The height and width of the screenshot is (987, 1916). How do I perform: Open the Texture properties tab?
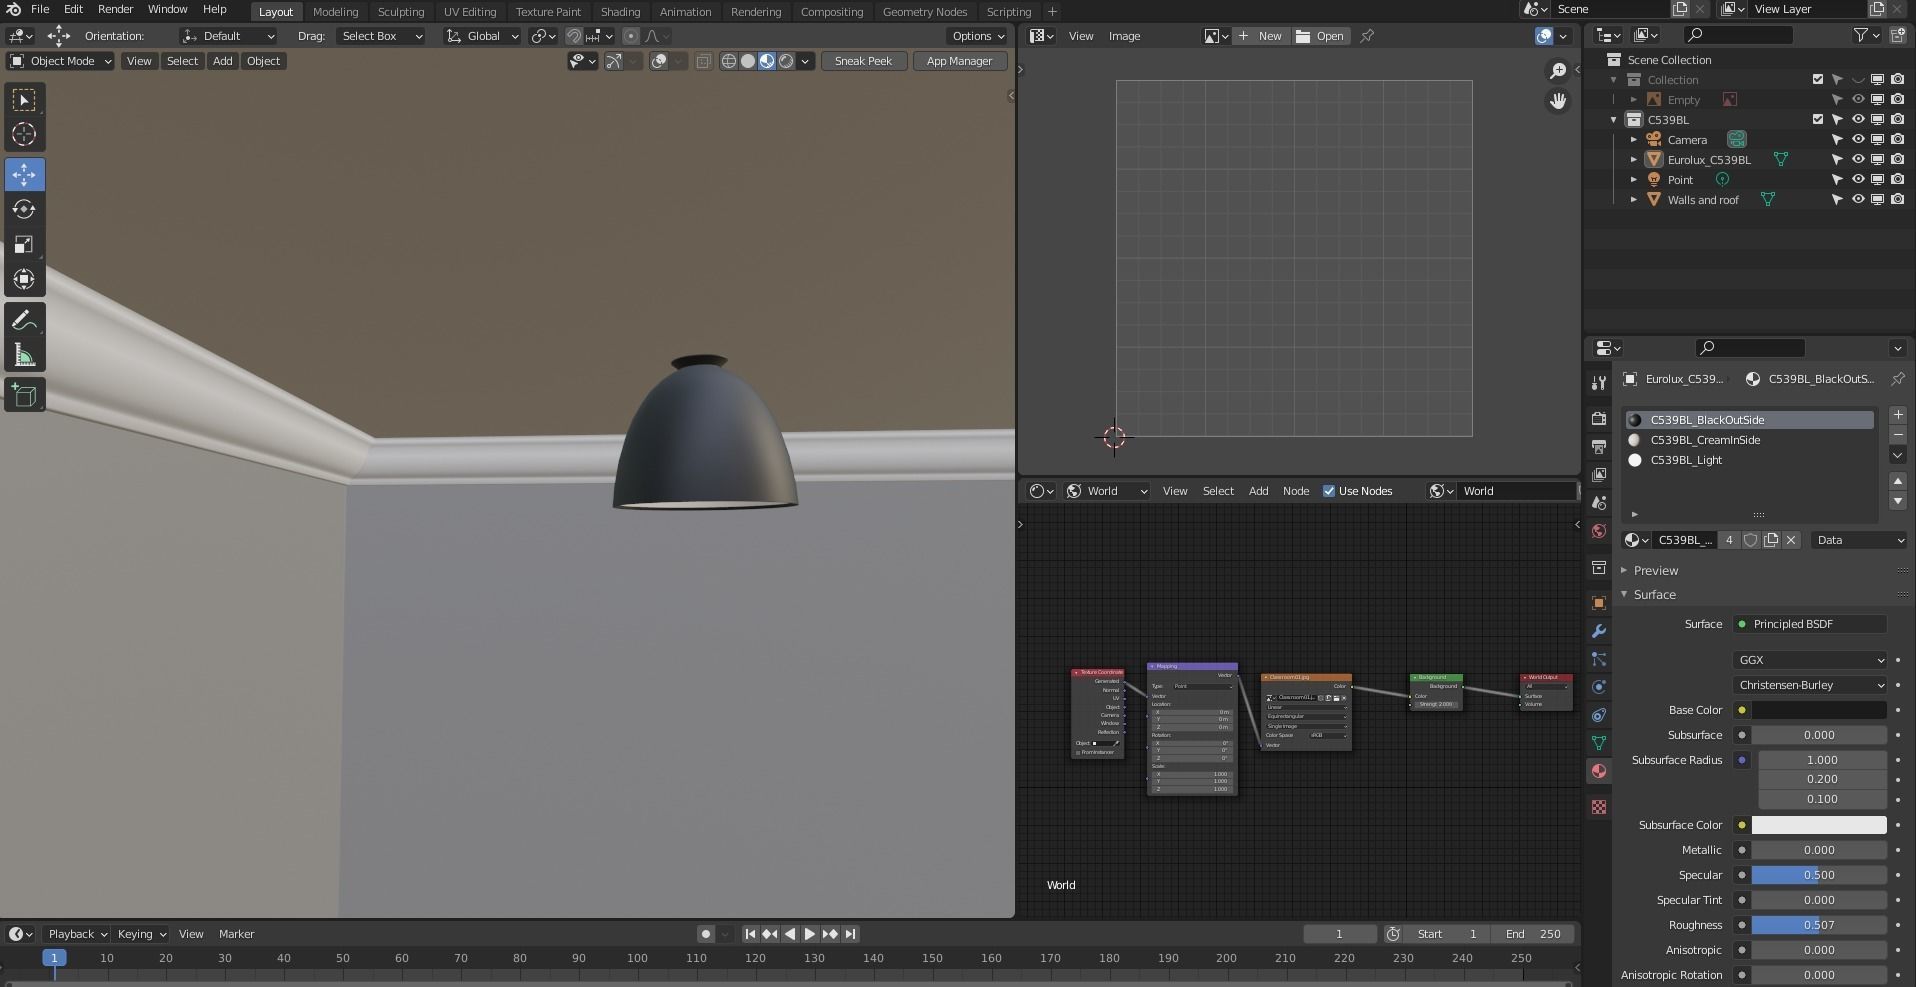click(1599, 807)
